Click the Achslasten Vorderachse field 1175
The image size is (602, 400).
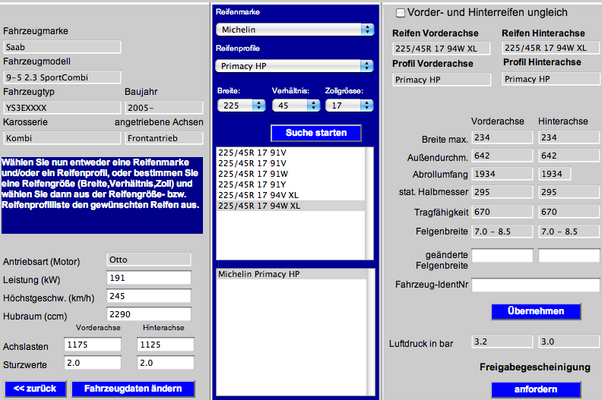(93, 345)
